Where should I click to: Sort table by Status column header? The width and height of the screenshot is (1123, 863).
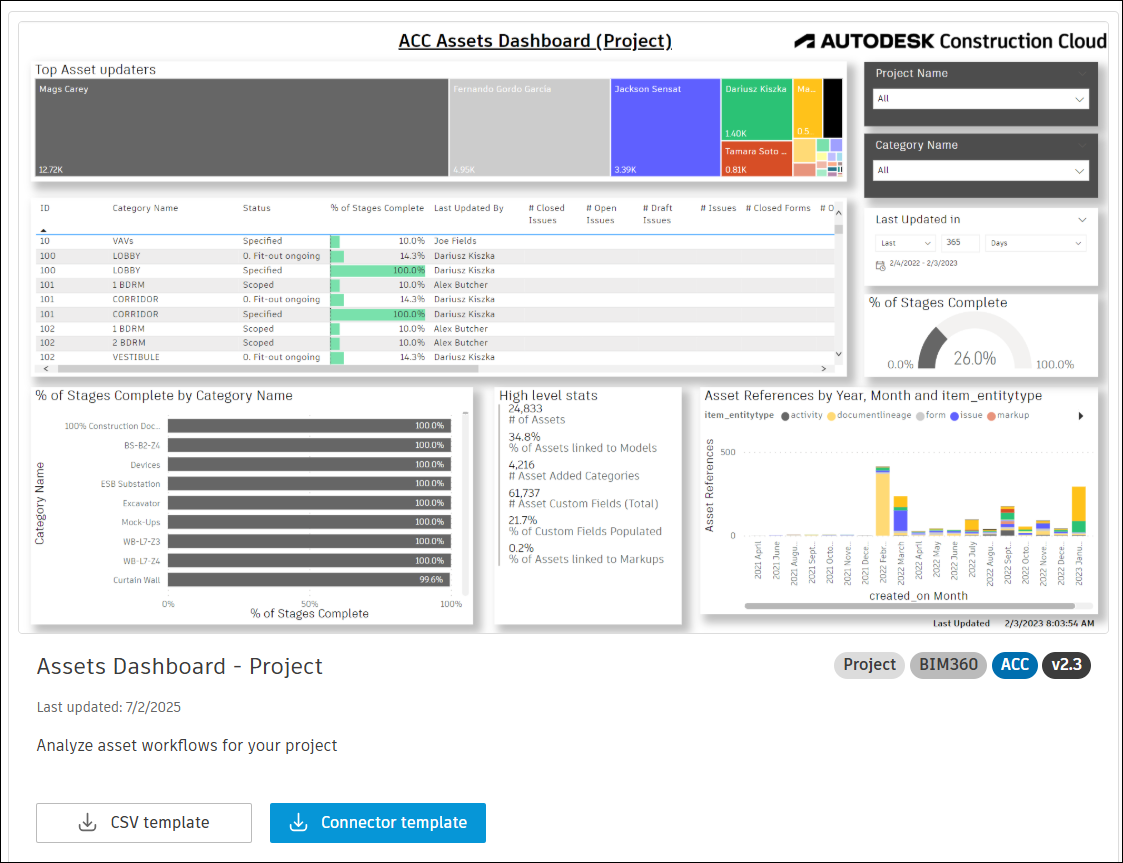[x=256, y=208]
